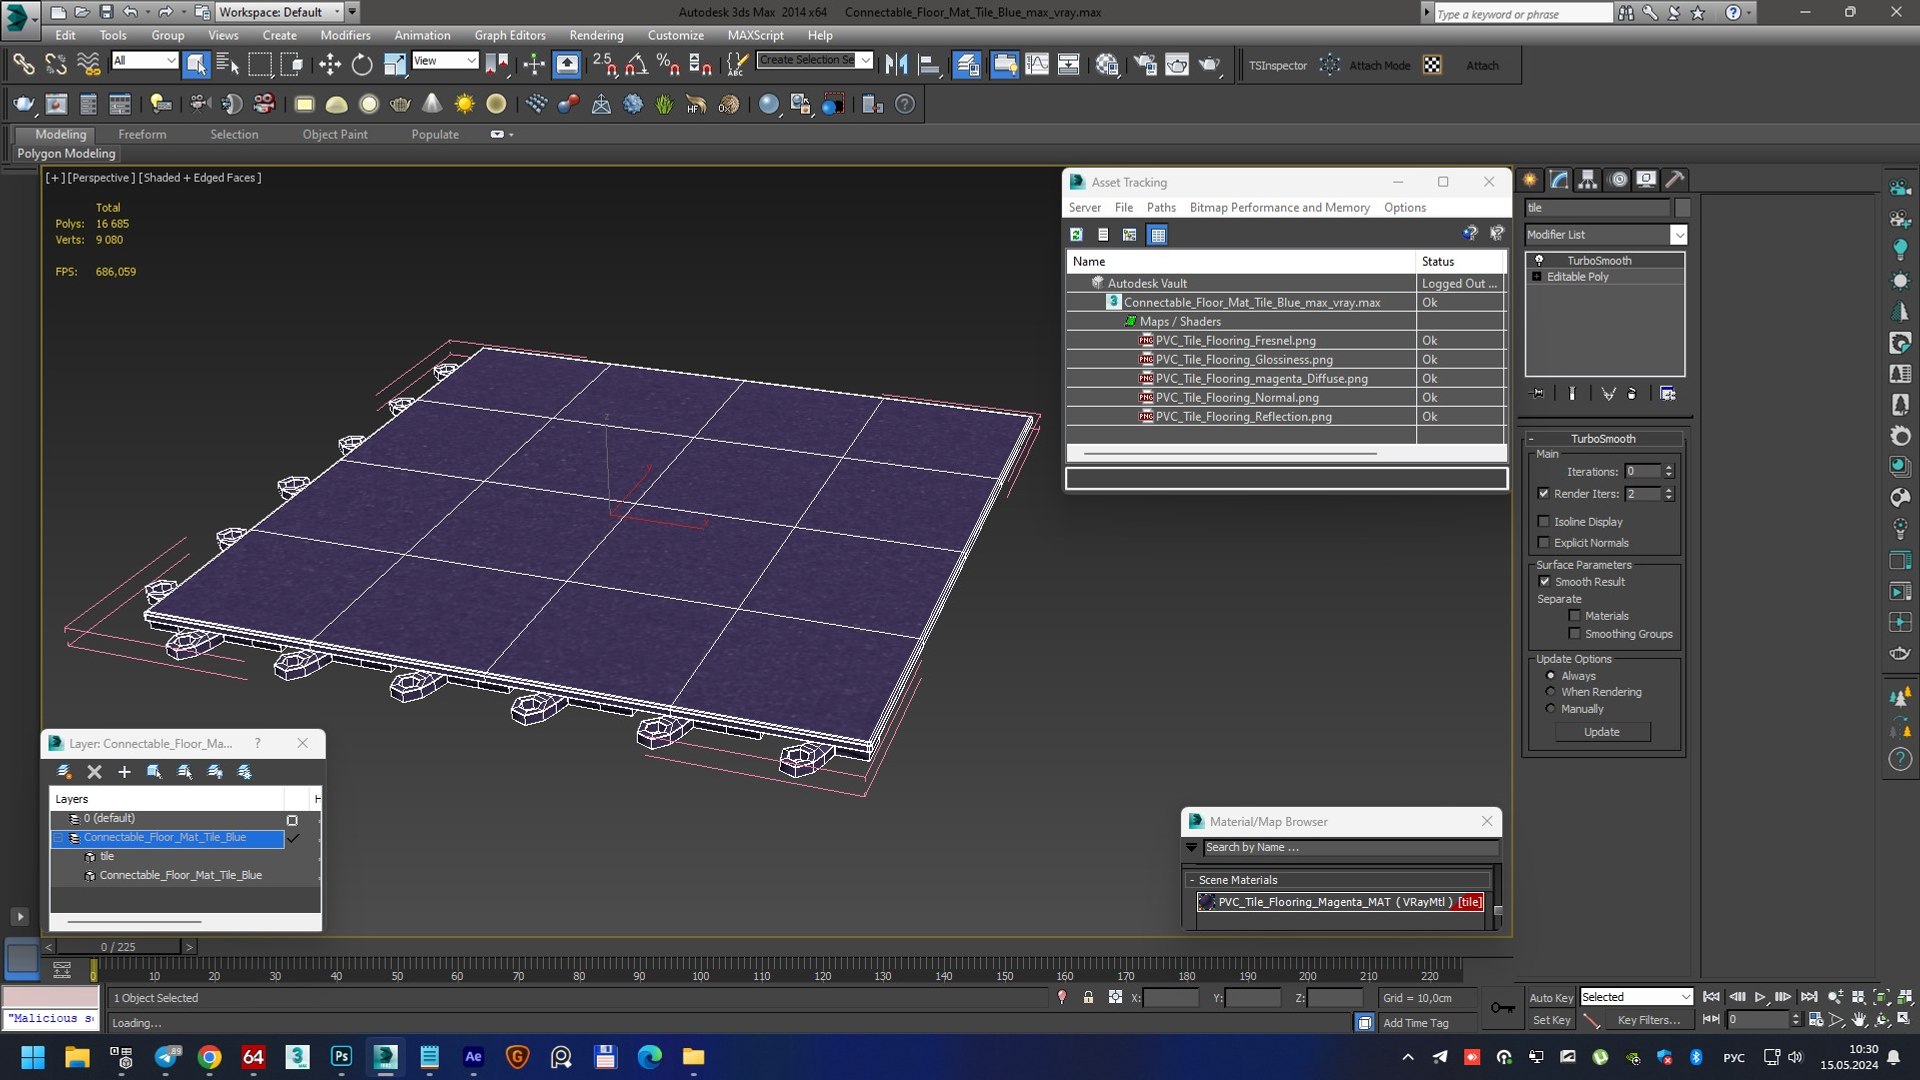Click the Update button in TurboSmooth
The height and width of the screenshot is (1080, 1920).
click(1601, 732)
